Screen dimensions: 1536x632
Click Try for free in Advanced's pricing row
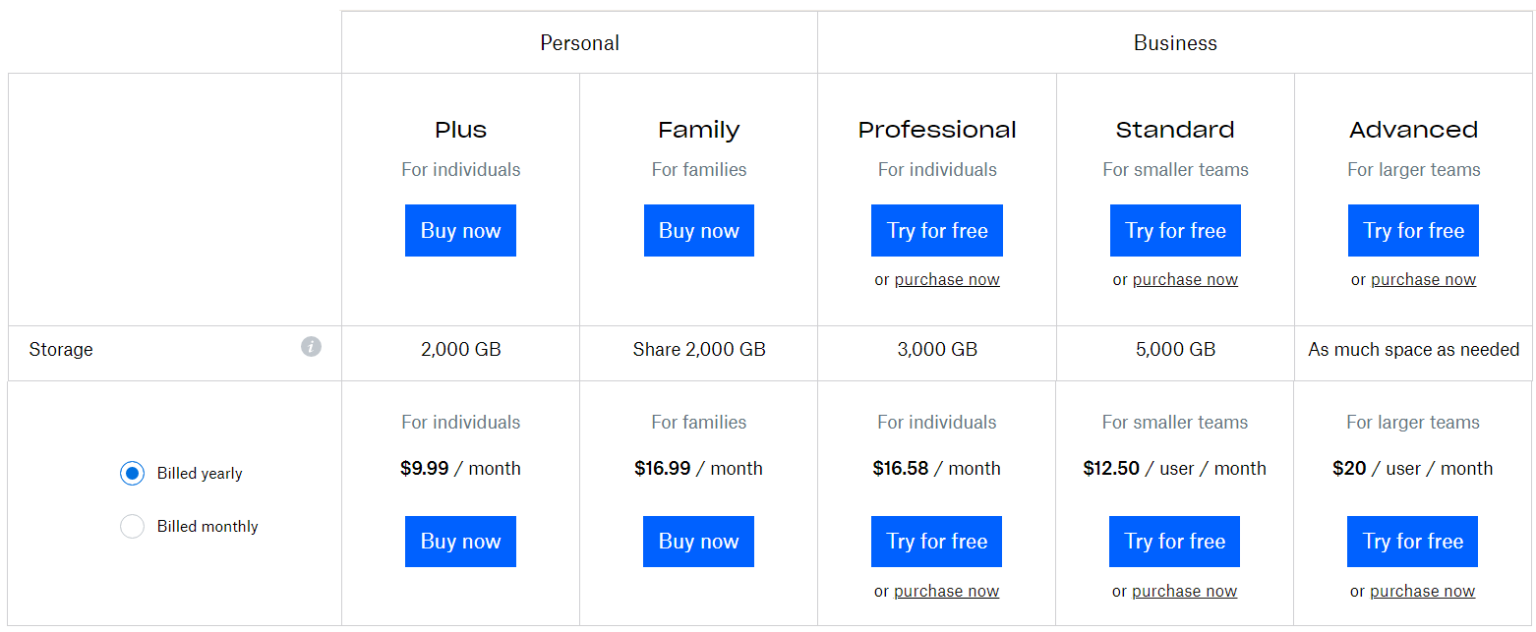pyautogui.click(x=1412, y=541)
